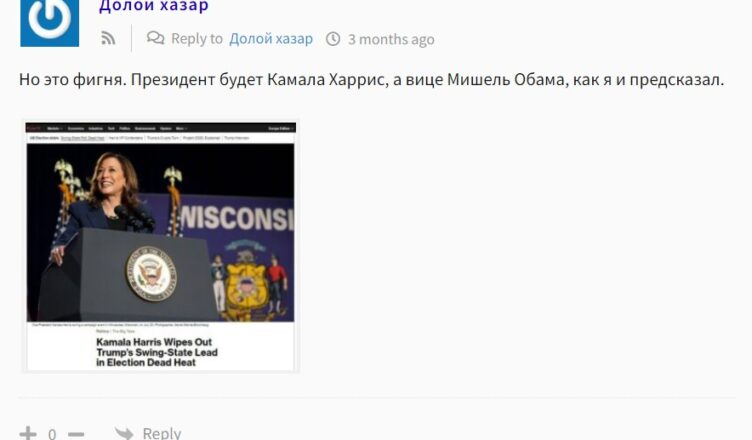752x440 pixels.
Task: Click the Reply link under the comment
Action: [162, 433]
